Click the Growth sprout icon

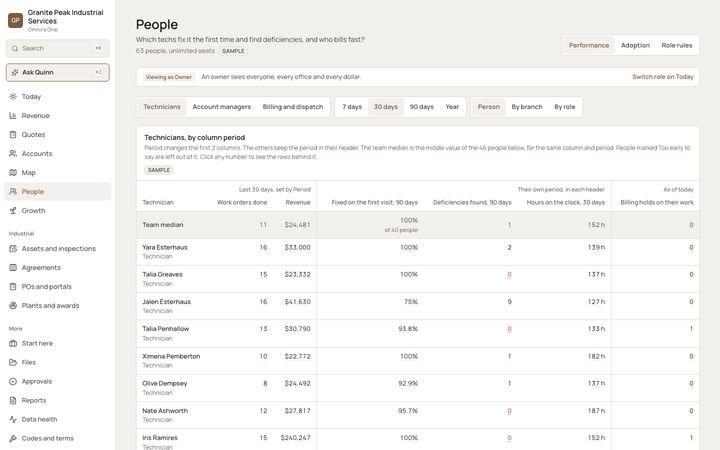[13, 211]
